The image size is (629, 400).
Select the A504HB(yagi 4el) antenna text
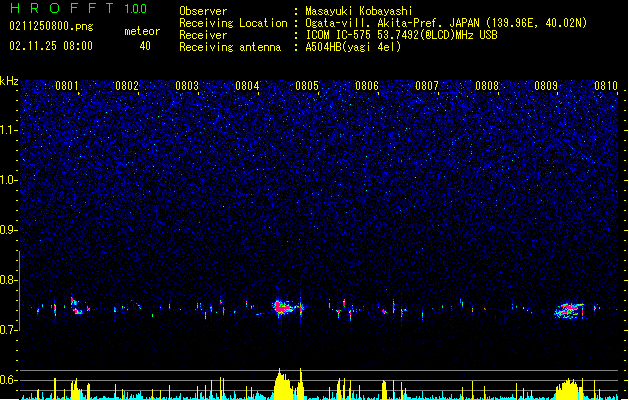point(353,47)
